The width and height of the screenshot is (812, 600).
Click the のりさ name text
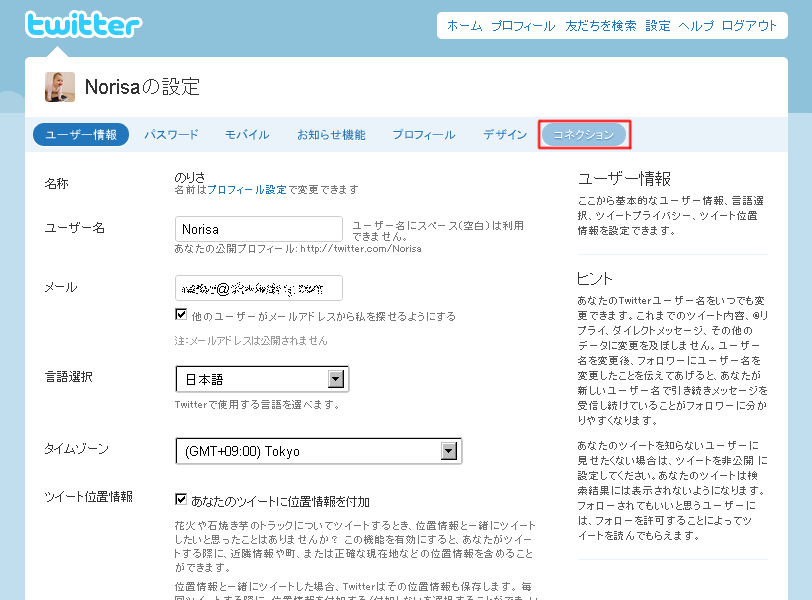pyautogui.click(x=190, y=178)
